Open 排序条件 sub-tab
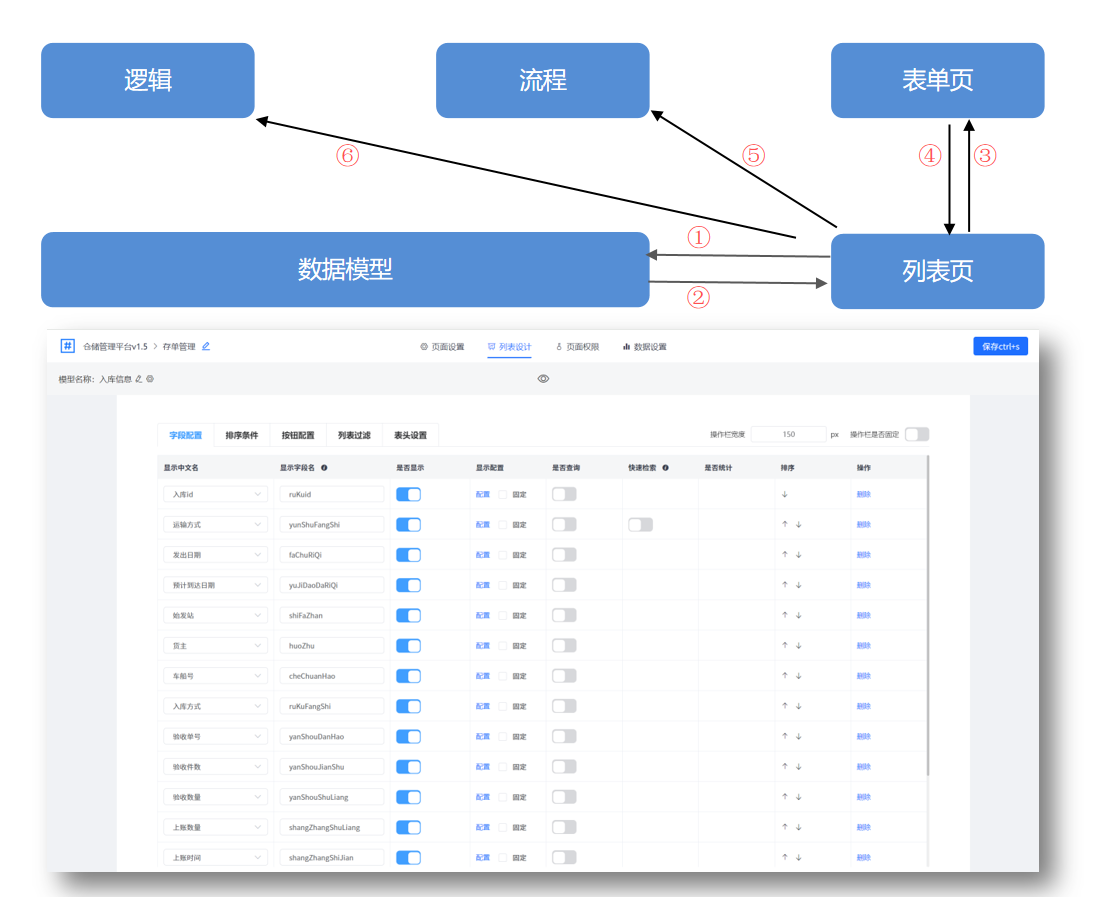The height and width of the screenshot is (897, 1095). (242, 435)
